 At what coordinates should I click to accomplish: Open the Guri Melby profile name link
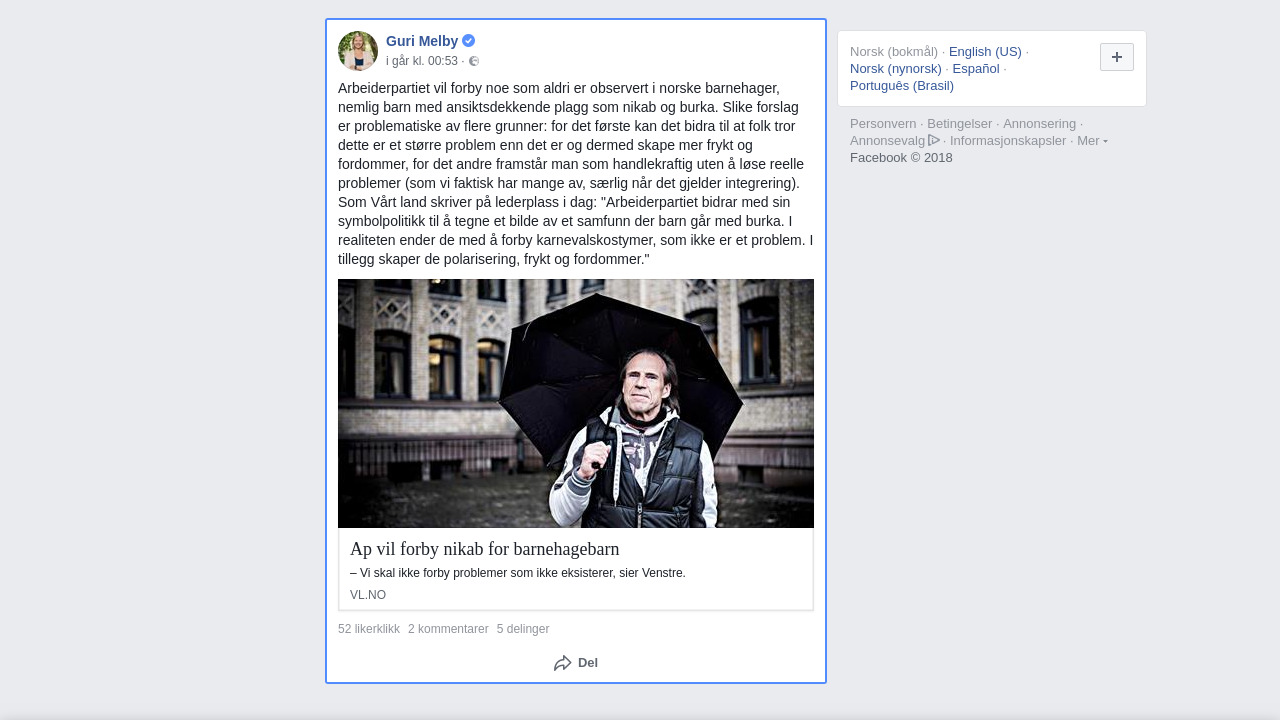422,41
